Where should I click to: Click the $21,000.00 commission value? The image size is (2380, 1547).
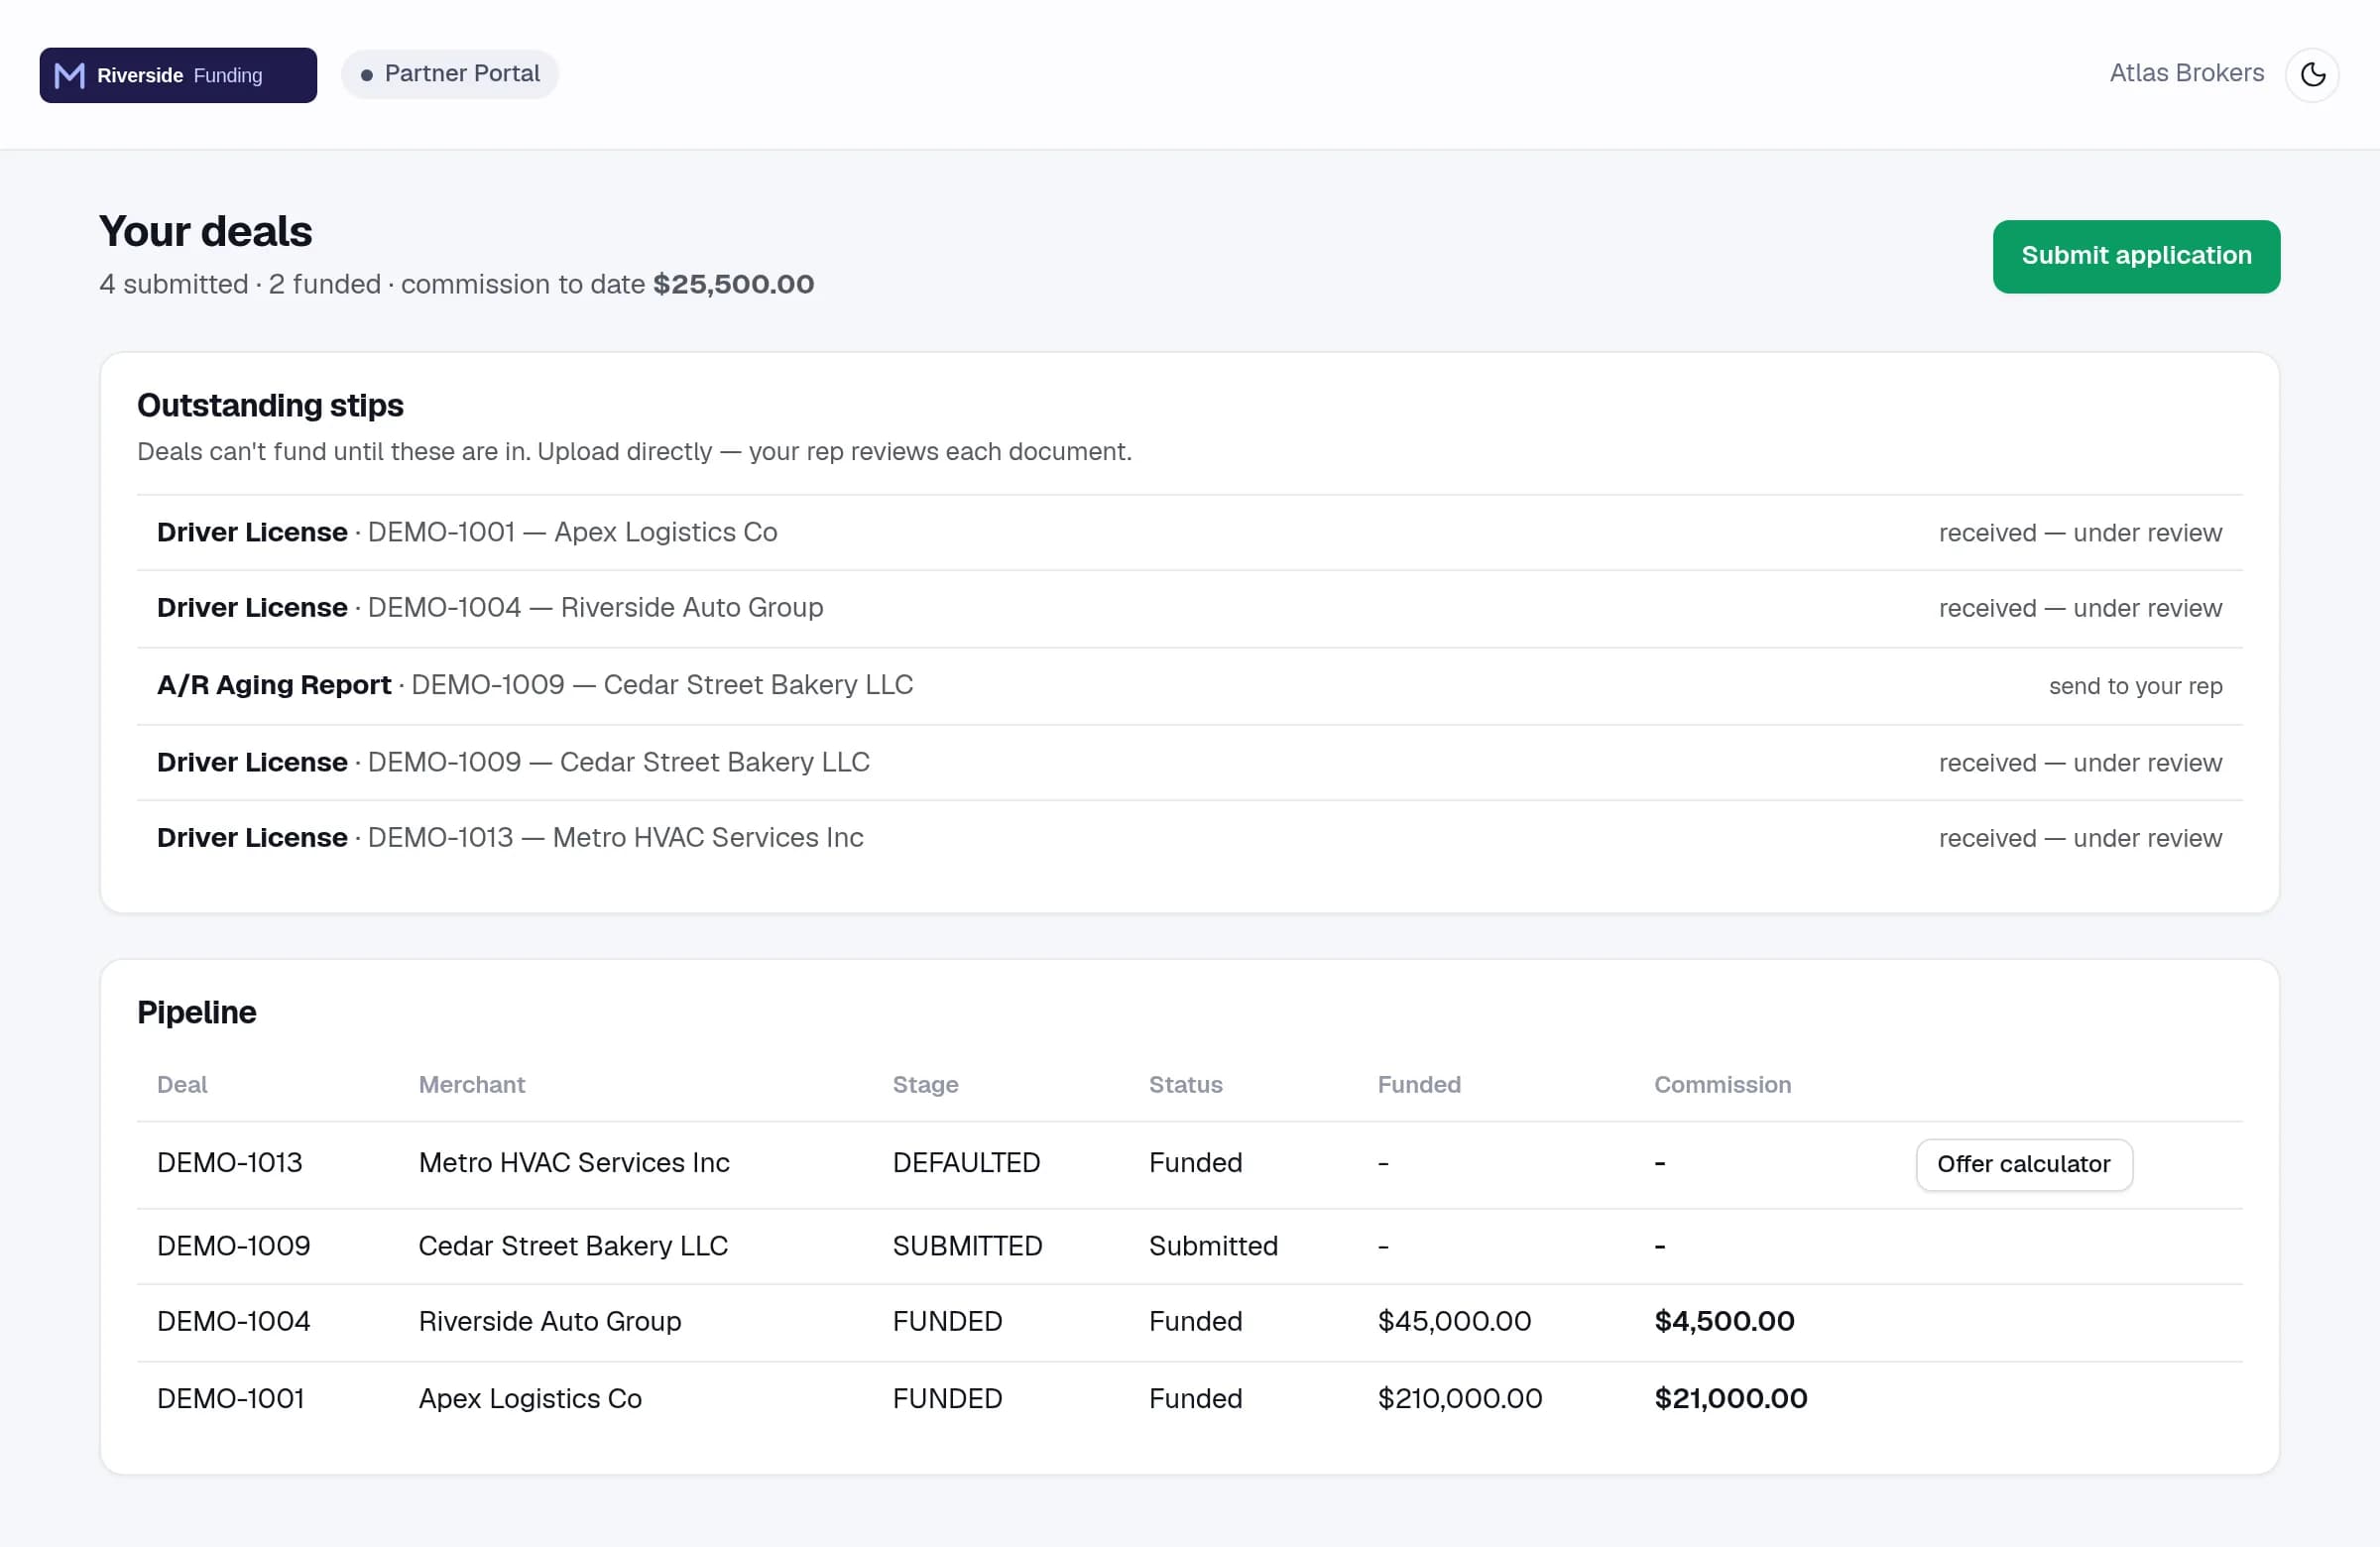[x=1730, y=1399]
